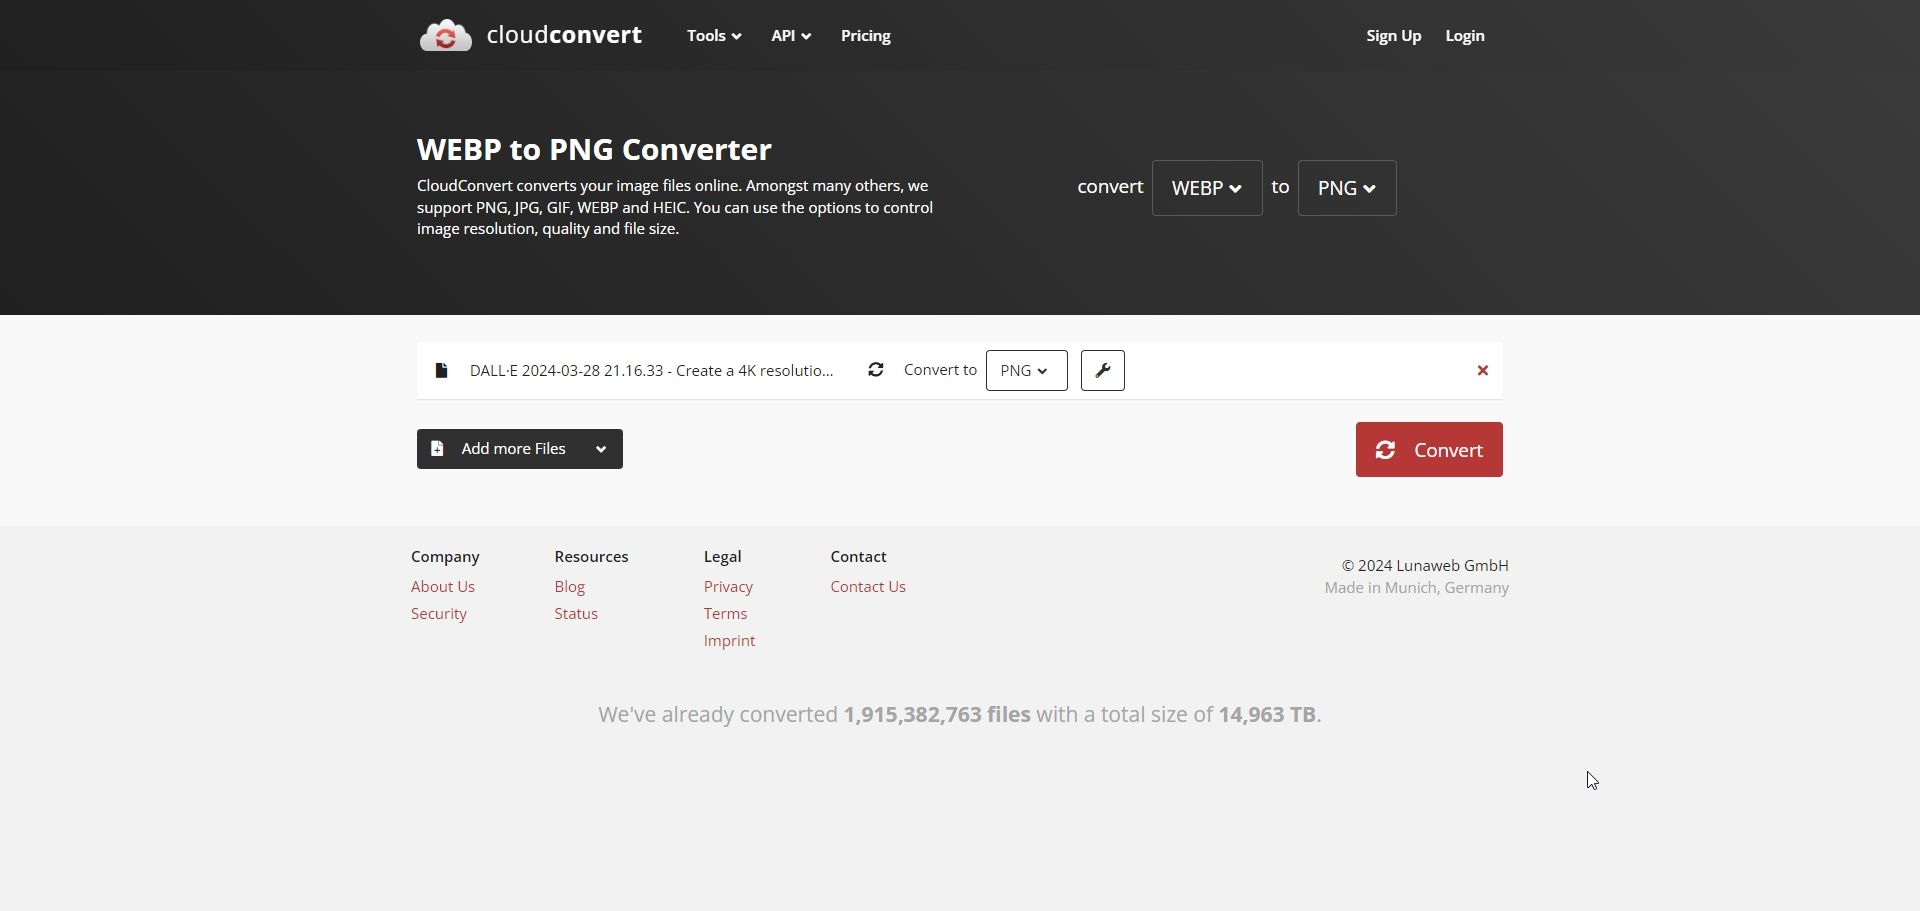Click Login in the header
1920x911 pixels.
coord(1464,35)
